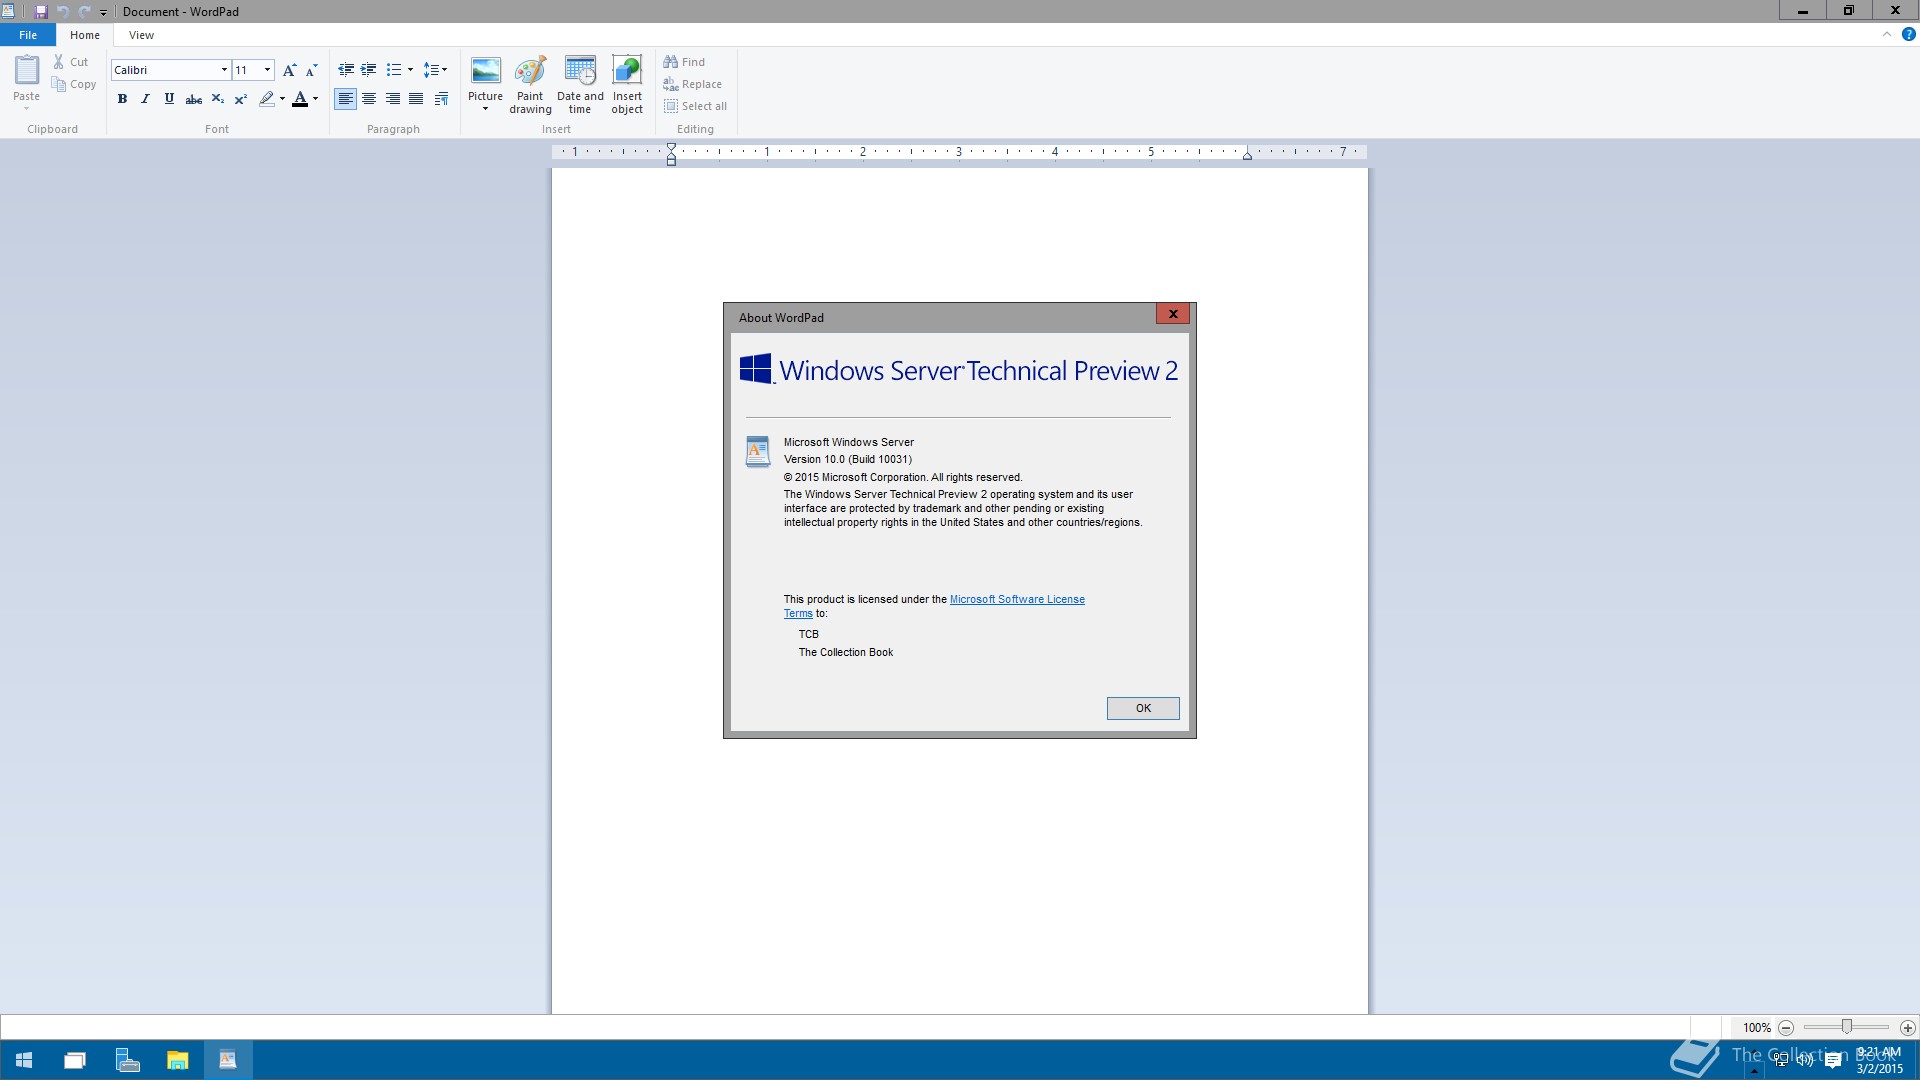Open the bullet list style dropdown arrow

tap(410, 70)
